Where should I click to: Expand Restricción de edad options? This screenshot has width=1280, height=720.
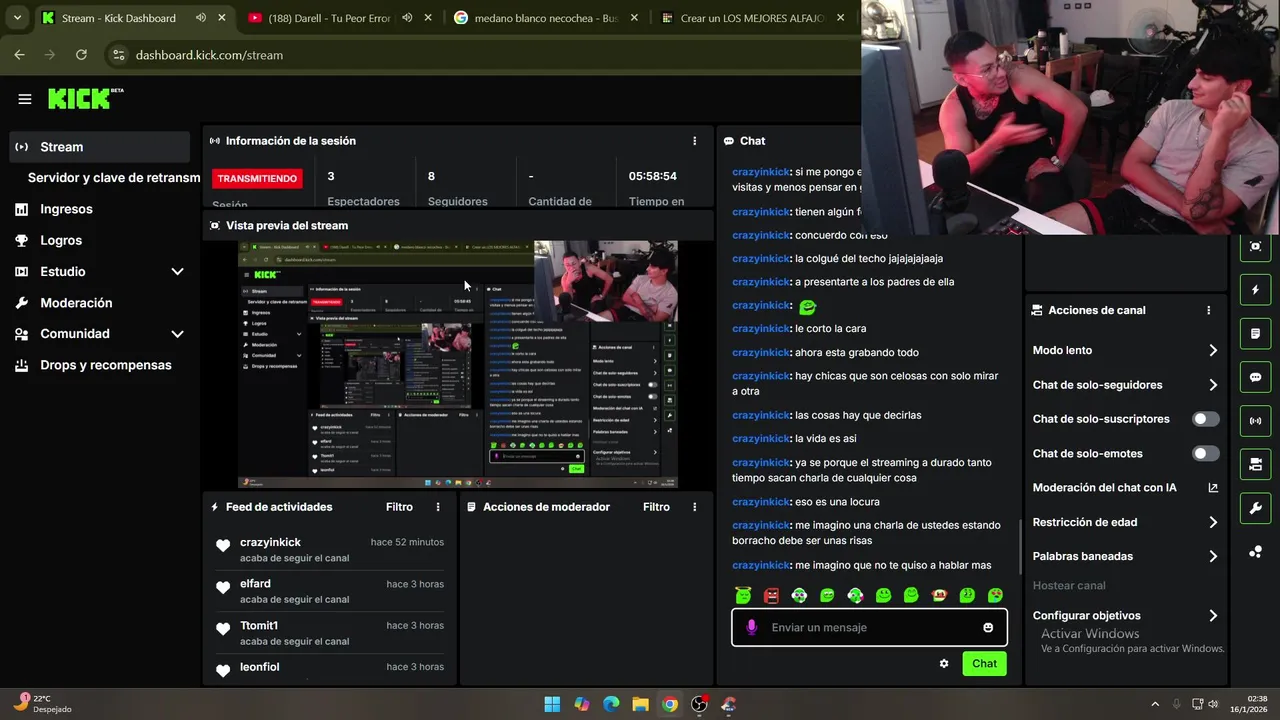[1213, 522]
